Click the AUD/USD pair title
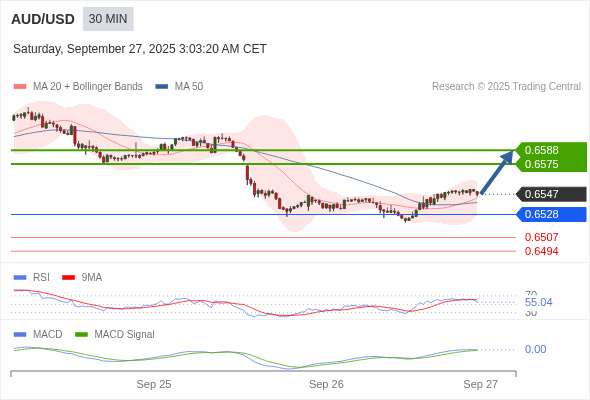The height and width of the screenshot is (400, 590). pos(43,19)
